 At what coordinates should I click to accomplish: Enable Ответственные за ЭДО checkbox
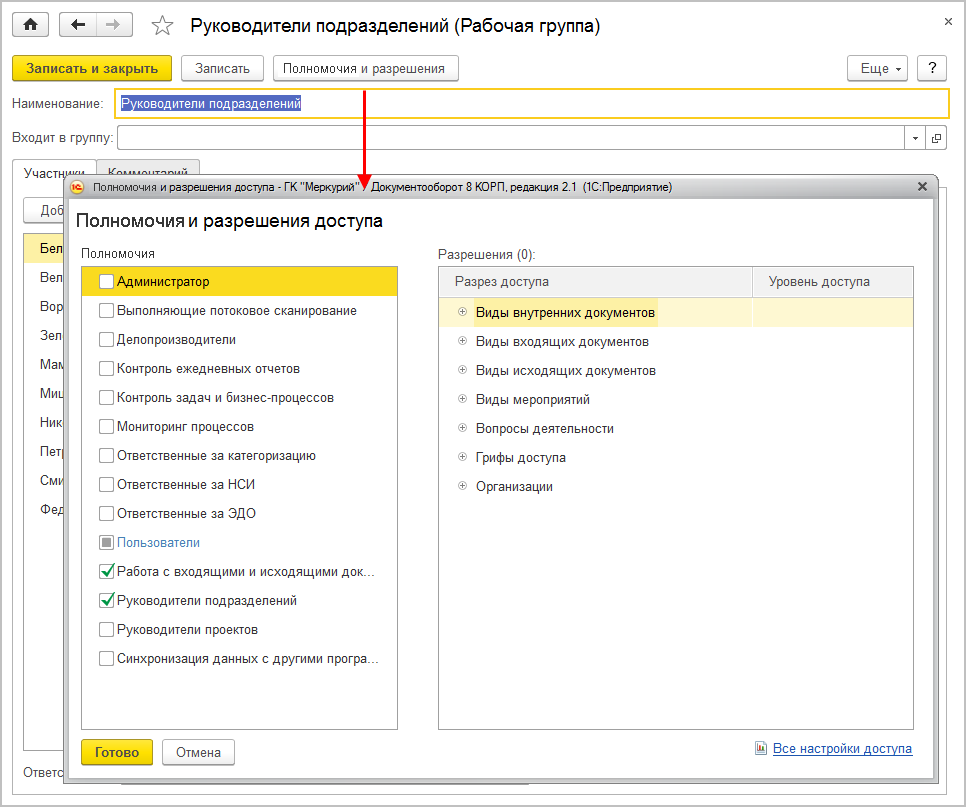pos(107,513)
